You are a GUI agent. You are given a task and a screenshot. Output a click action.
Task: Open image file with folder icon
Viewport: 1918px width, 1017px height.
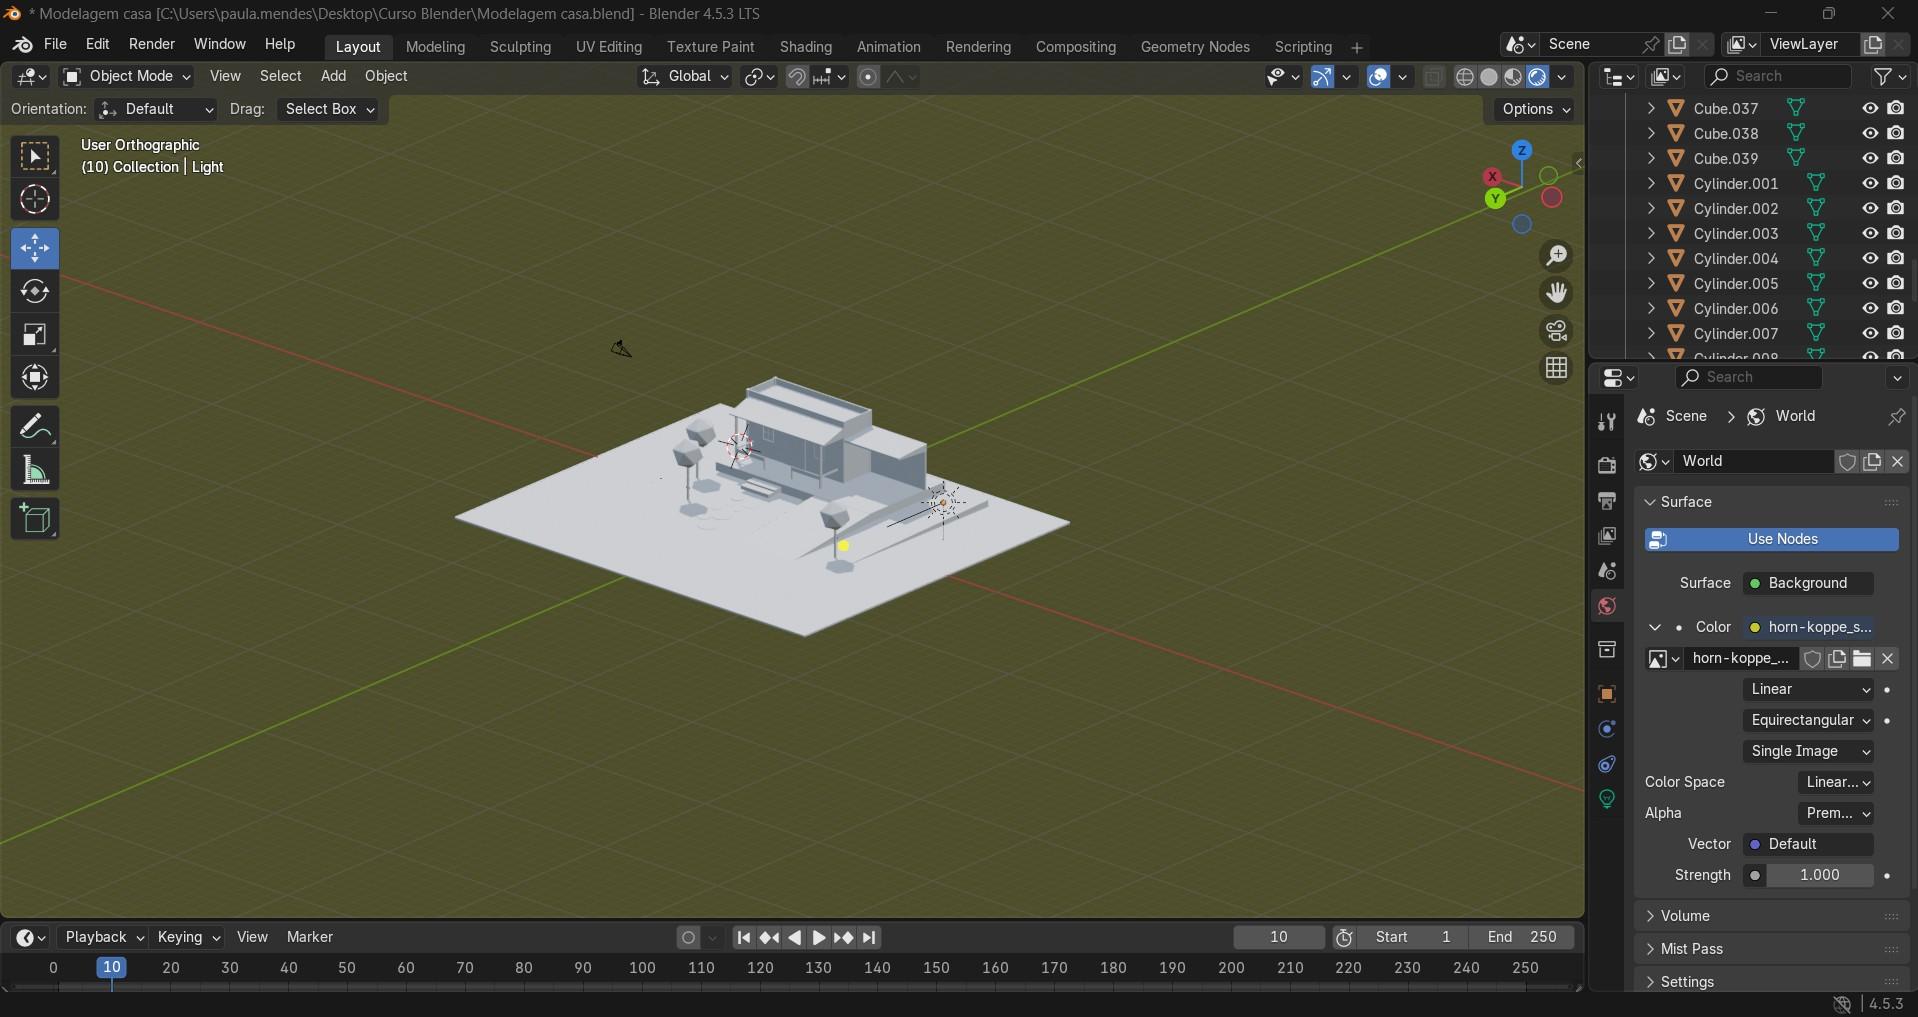point(1862,658)
